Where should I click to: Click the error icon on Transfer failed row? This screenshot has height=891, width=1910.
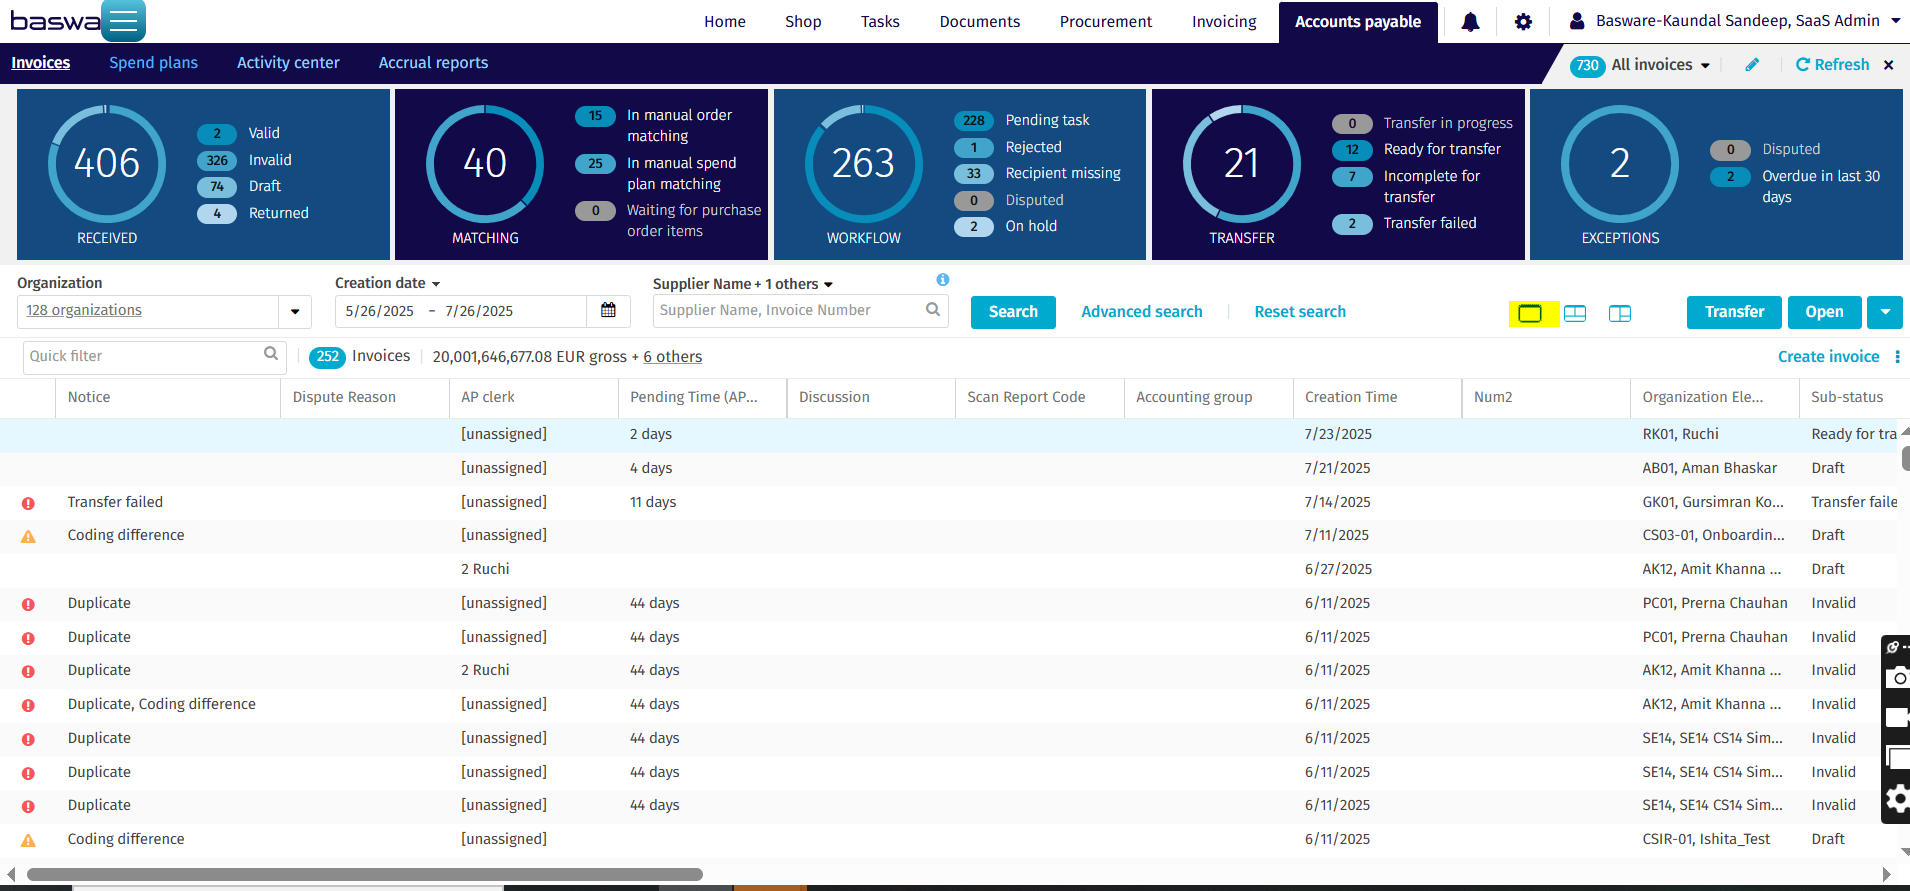(28, 503)
